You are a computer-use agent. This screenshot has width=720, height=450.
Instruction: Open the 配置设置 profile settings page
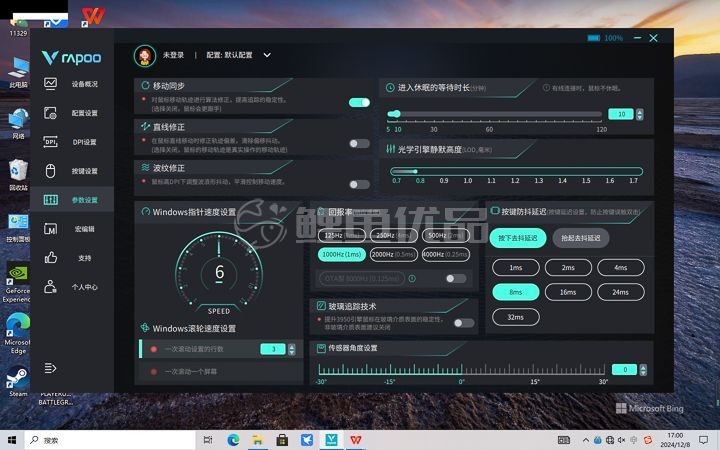tap(71, 113)
